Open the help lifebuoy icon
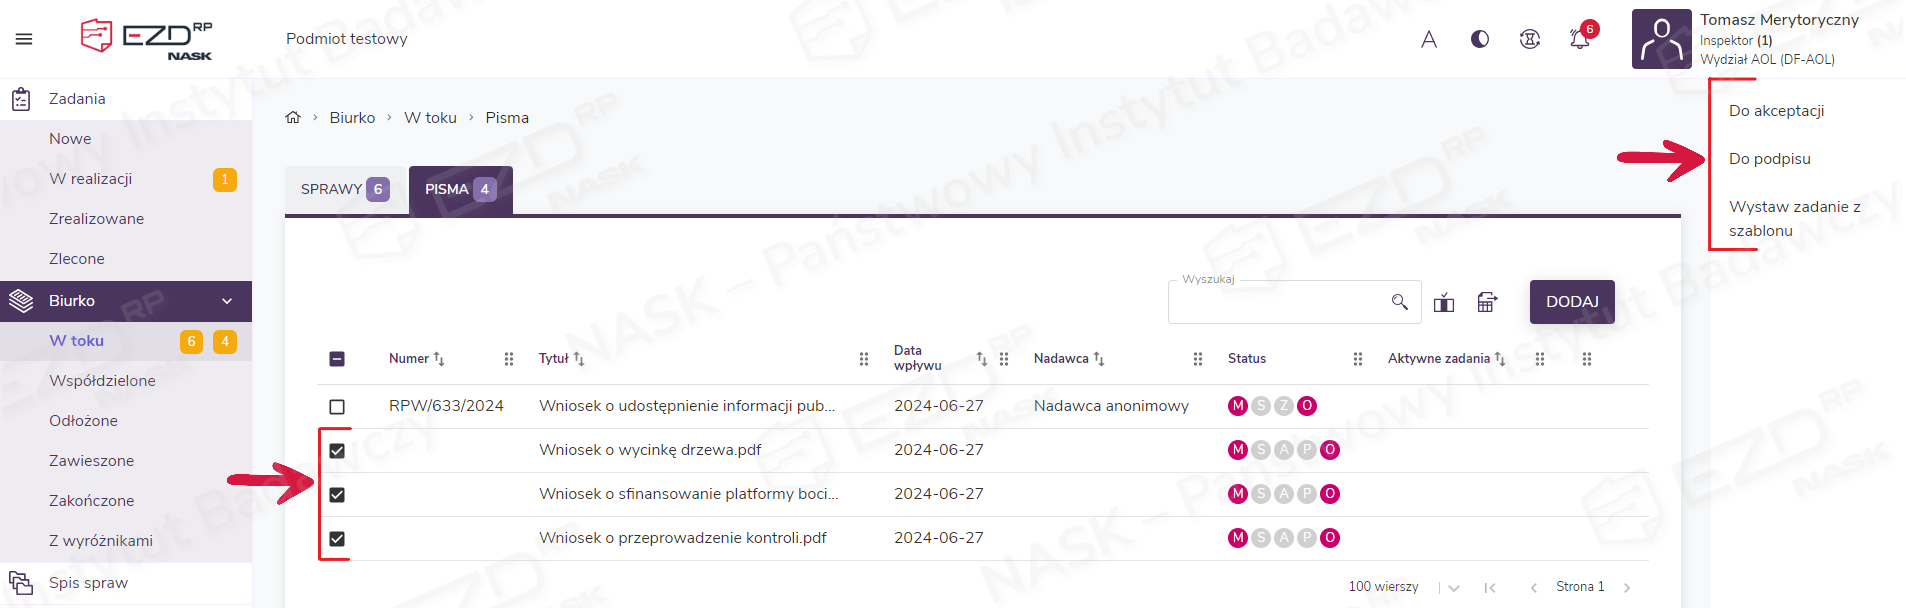This screenshot has width=1906, height=608. (x=1530, y=39)
